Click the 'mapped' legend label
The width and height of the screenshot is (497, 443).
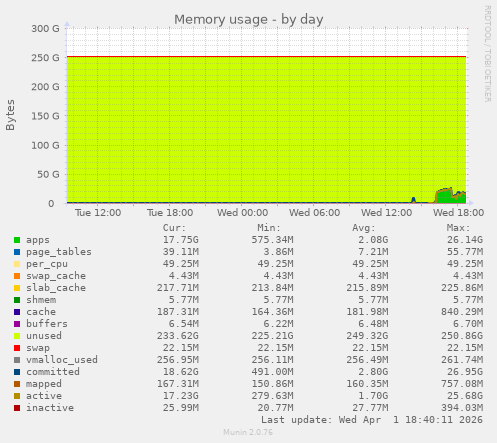pyautogui.click(x=44, y=384)
